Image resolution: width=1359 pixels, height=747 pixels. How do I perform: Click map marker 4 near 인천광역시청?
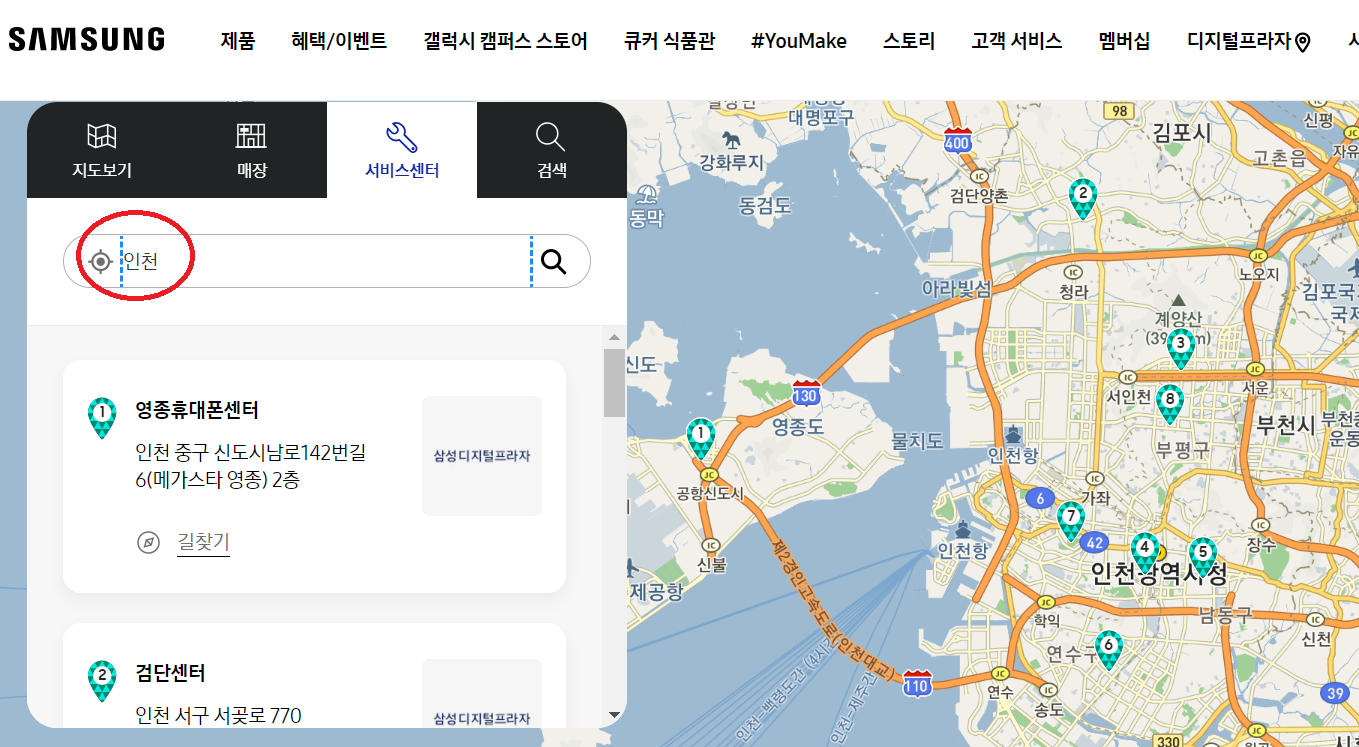tap(1145, 553)
